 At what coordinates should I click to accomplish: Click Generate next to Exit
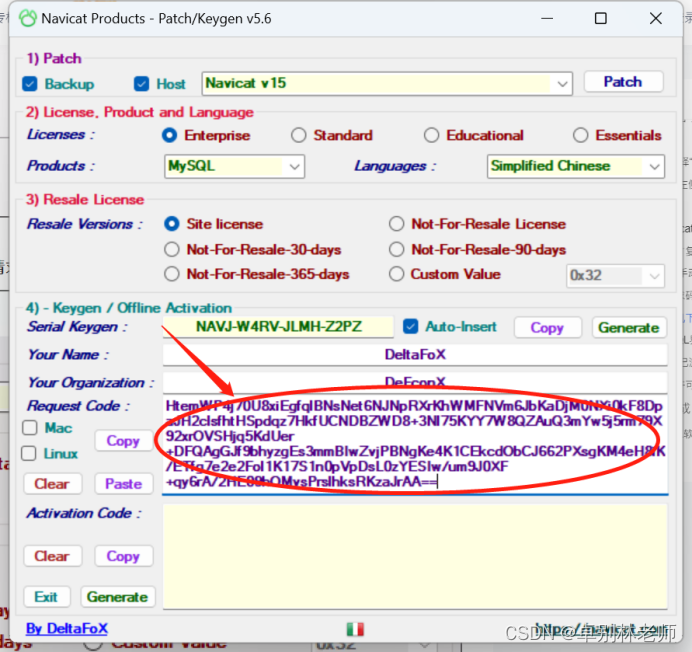tap(117, 597)
